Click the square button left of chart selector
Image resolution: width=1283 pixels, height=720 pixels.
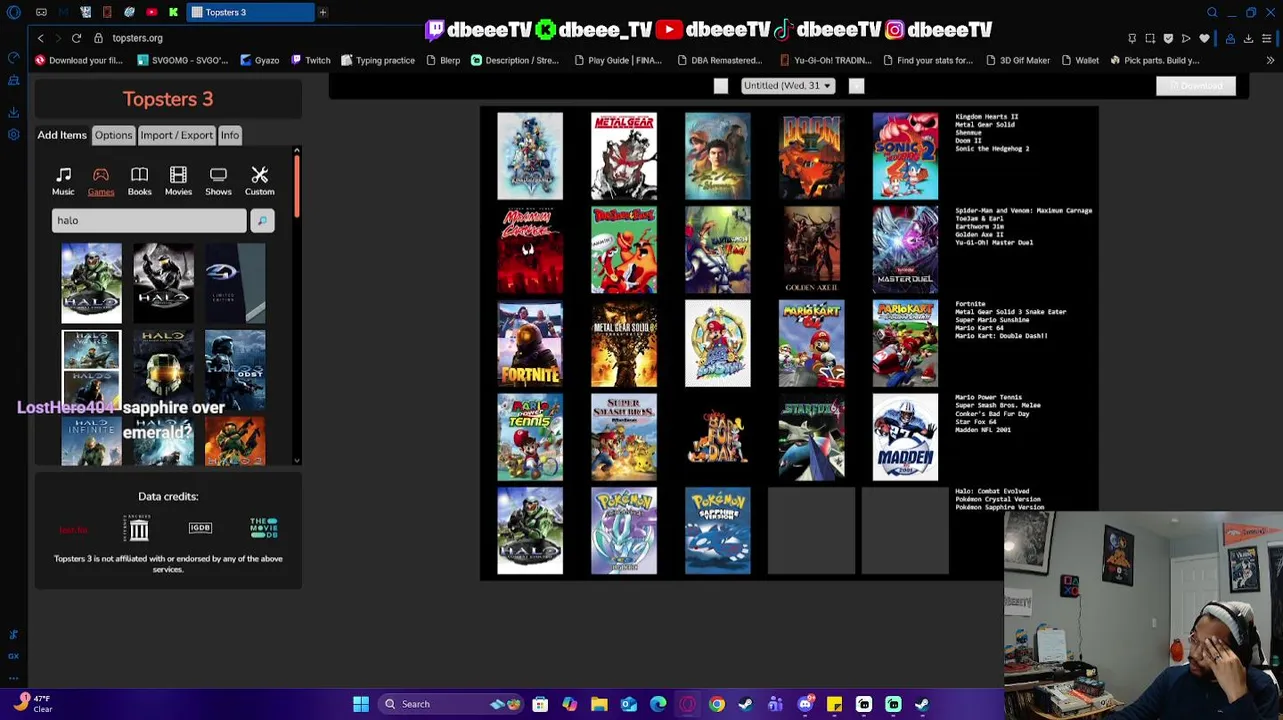tap(720, 86)
